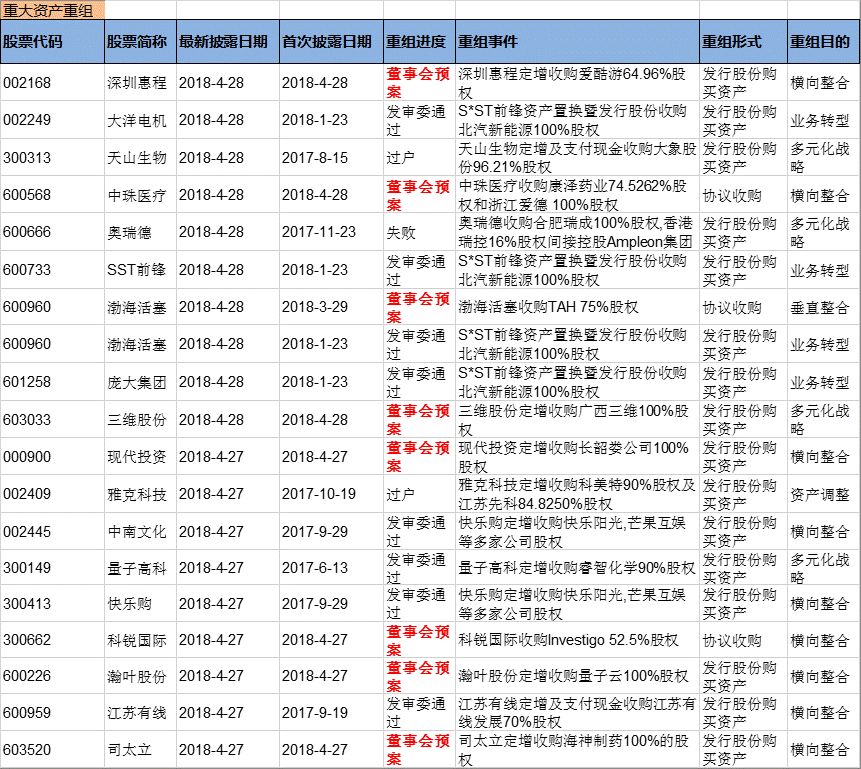Click the stock name 奥瑞德
The image size is (861, 769).
pyautogui.click(x=129, y=232)
